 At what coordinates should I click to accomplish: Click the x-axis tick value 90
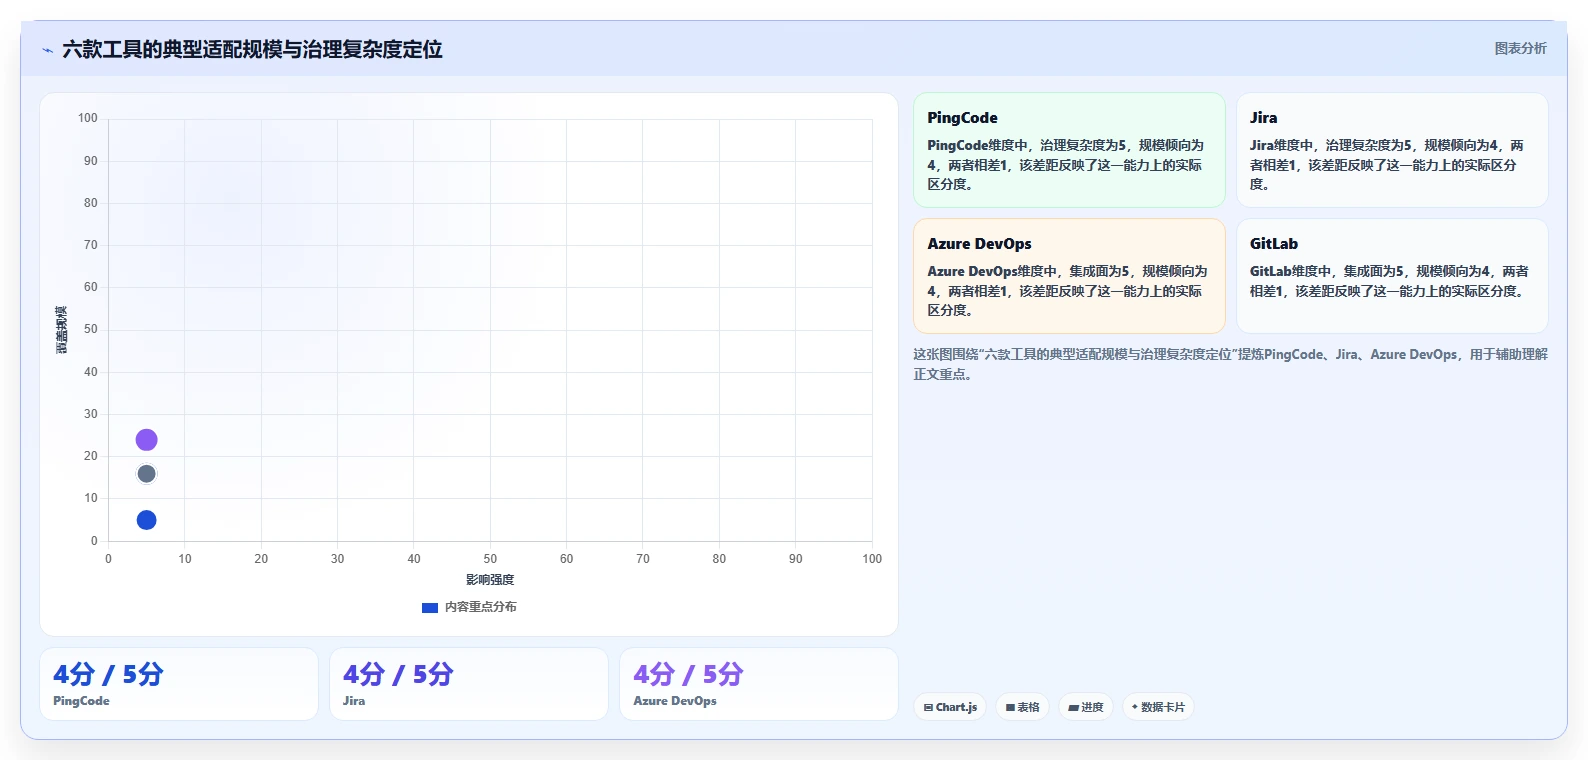[796, 559]
